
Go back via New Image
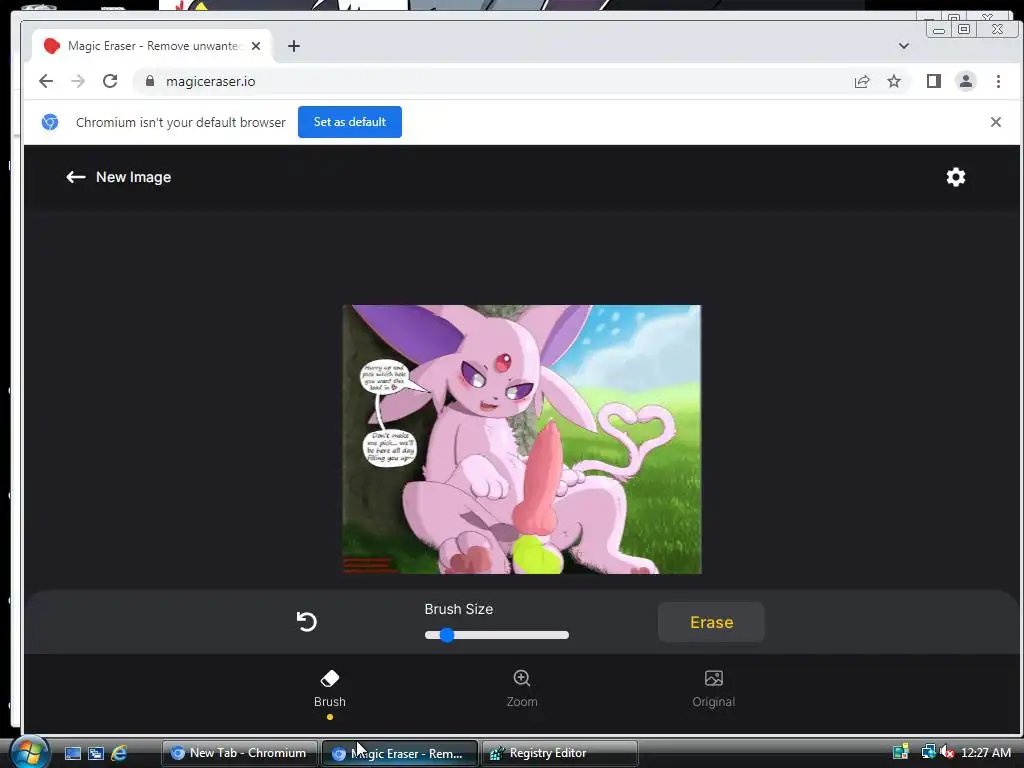(118, 177)
